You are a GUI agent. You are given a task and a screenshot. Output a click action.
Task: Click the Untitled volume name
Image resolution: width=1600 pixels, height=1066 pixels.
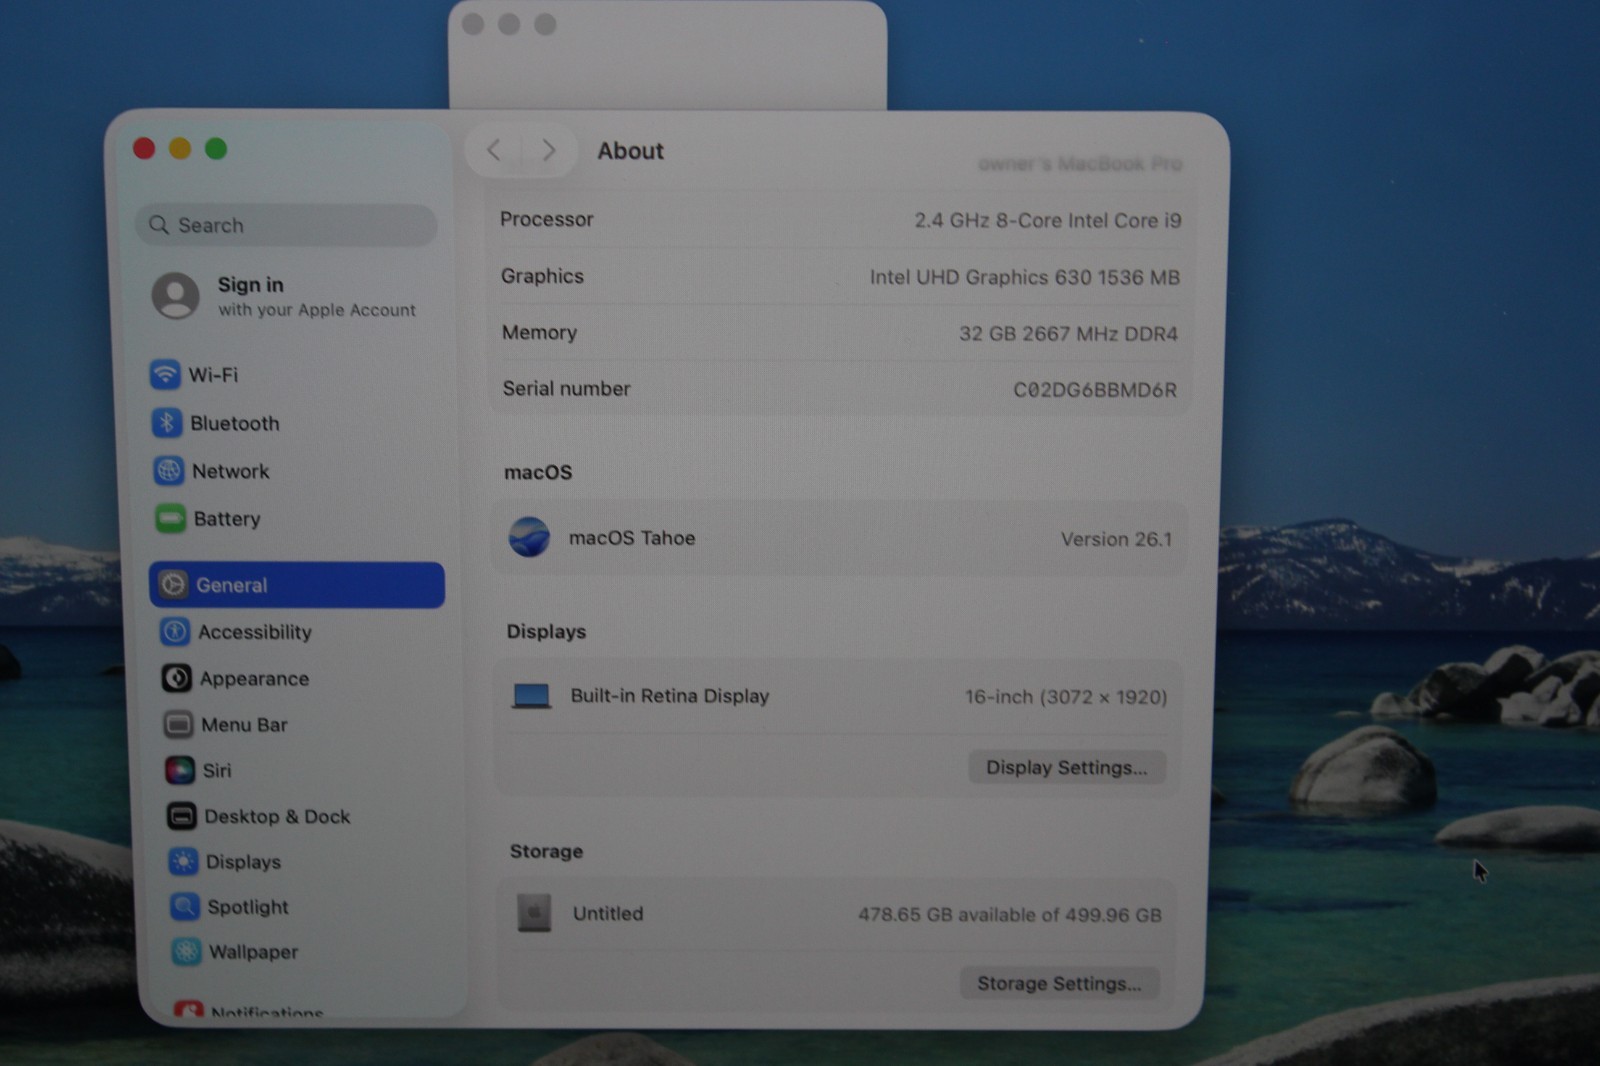click(608, 913)
